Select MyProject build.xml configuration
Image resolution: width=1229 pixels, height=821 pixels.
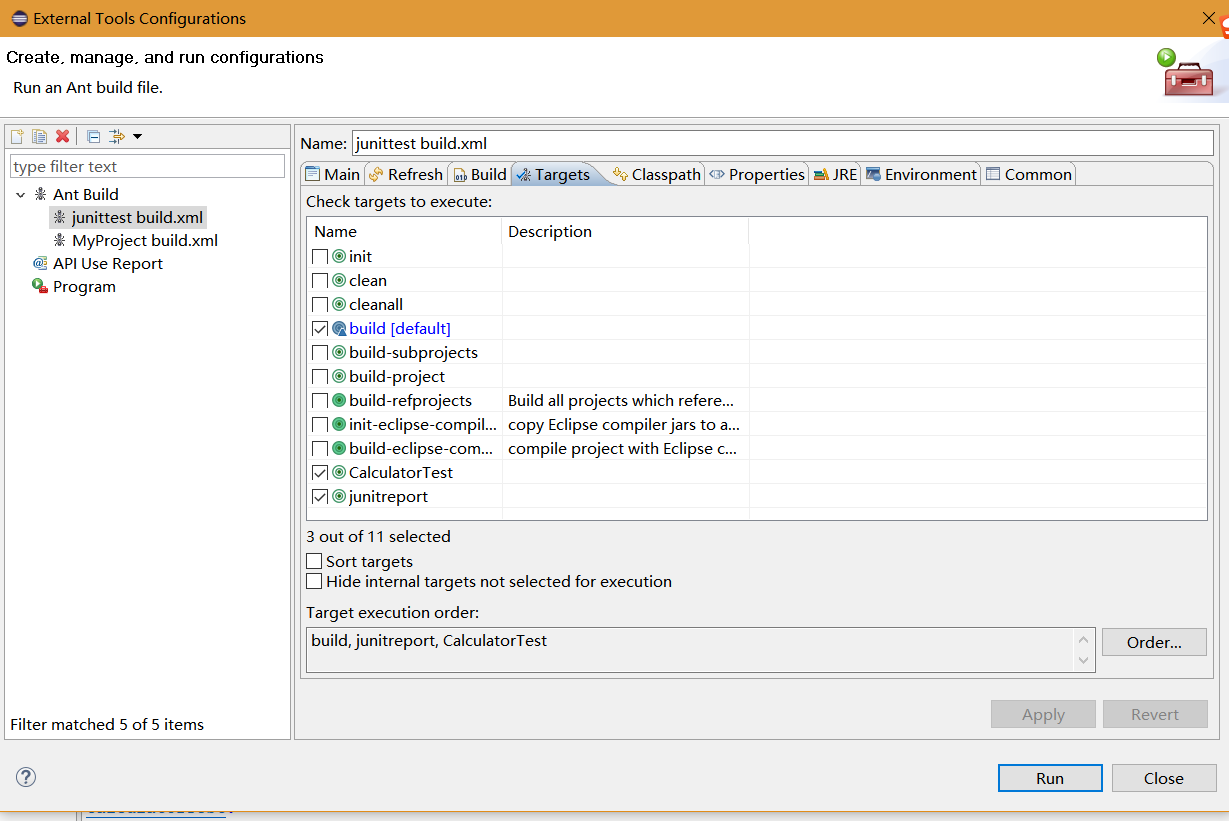click(x=144, y=240)
